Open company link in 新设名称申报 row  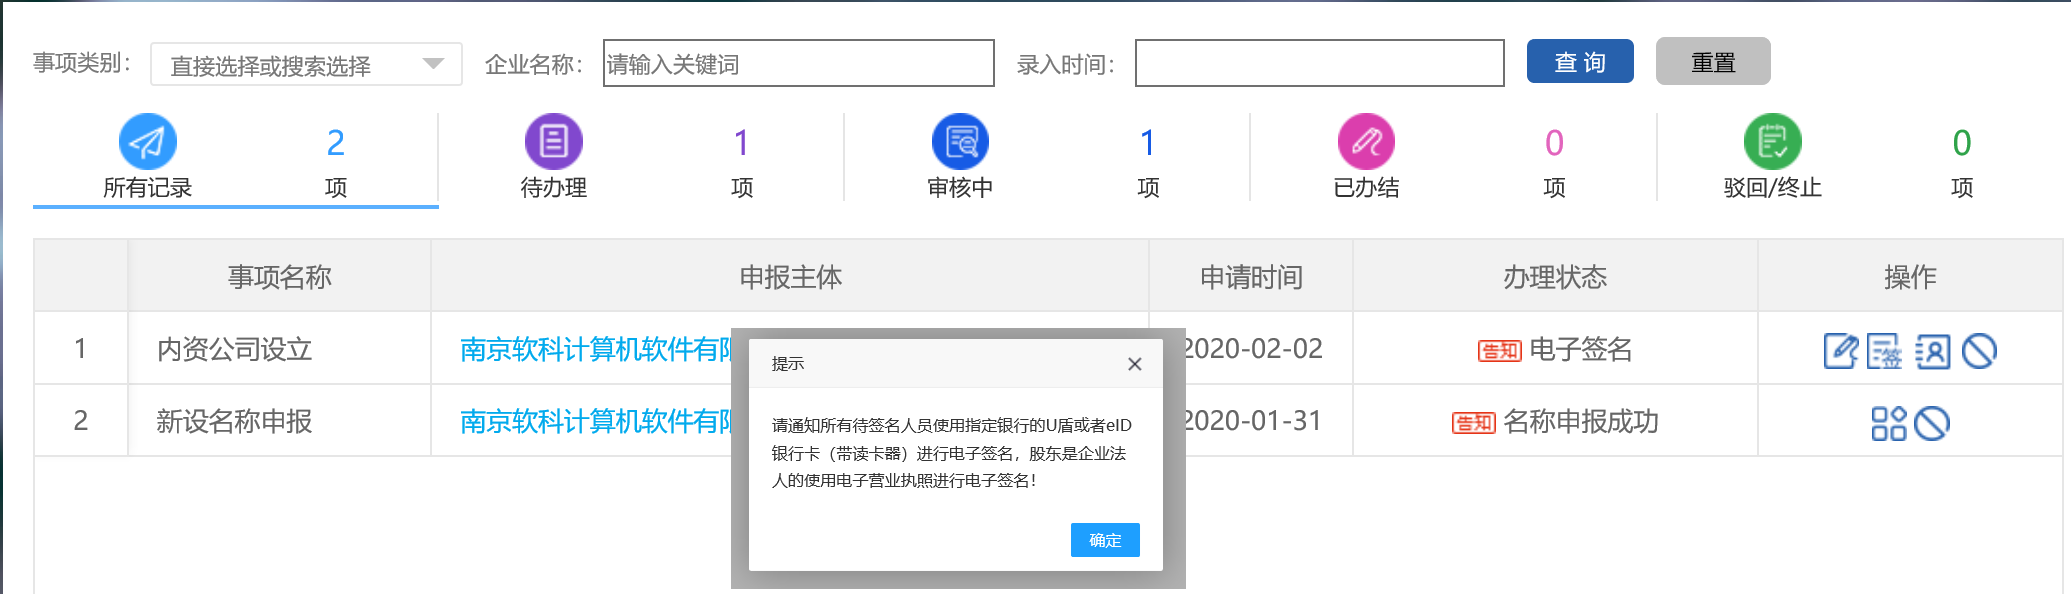tap(596, 422)
